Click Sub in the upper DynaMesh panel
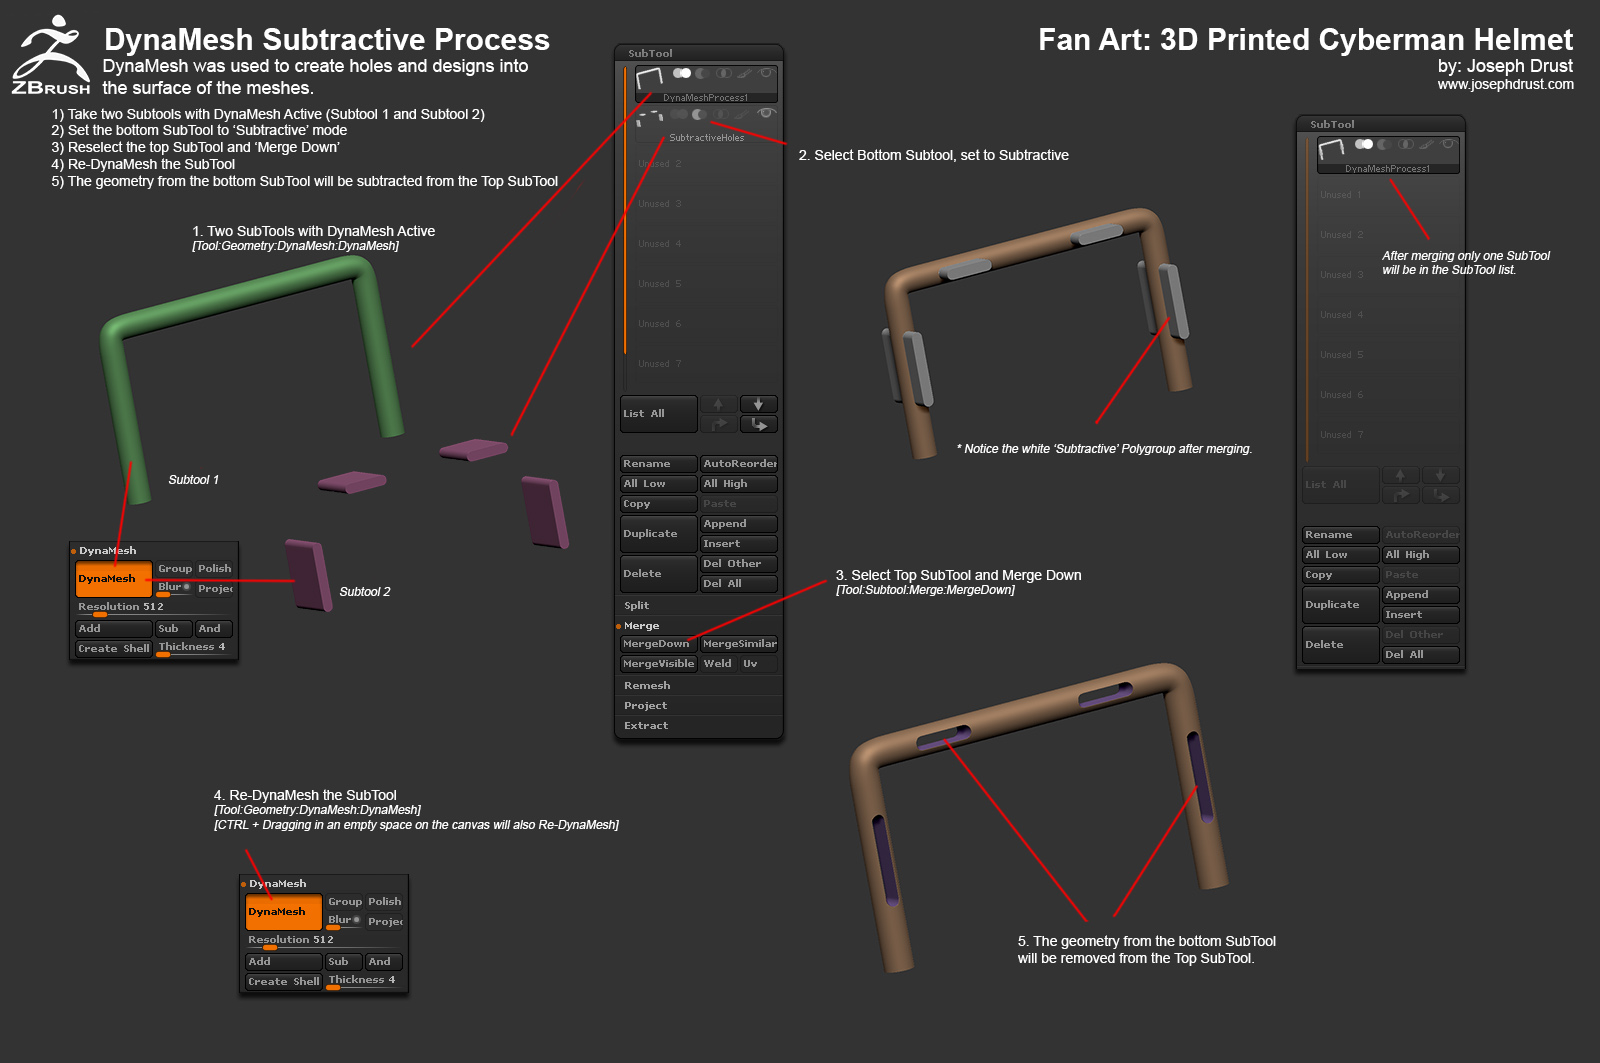Viewport: 1600px width, 1063px height. click(174, 629)
